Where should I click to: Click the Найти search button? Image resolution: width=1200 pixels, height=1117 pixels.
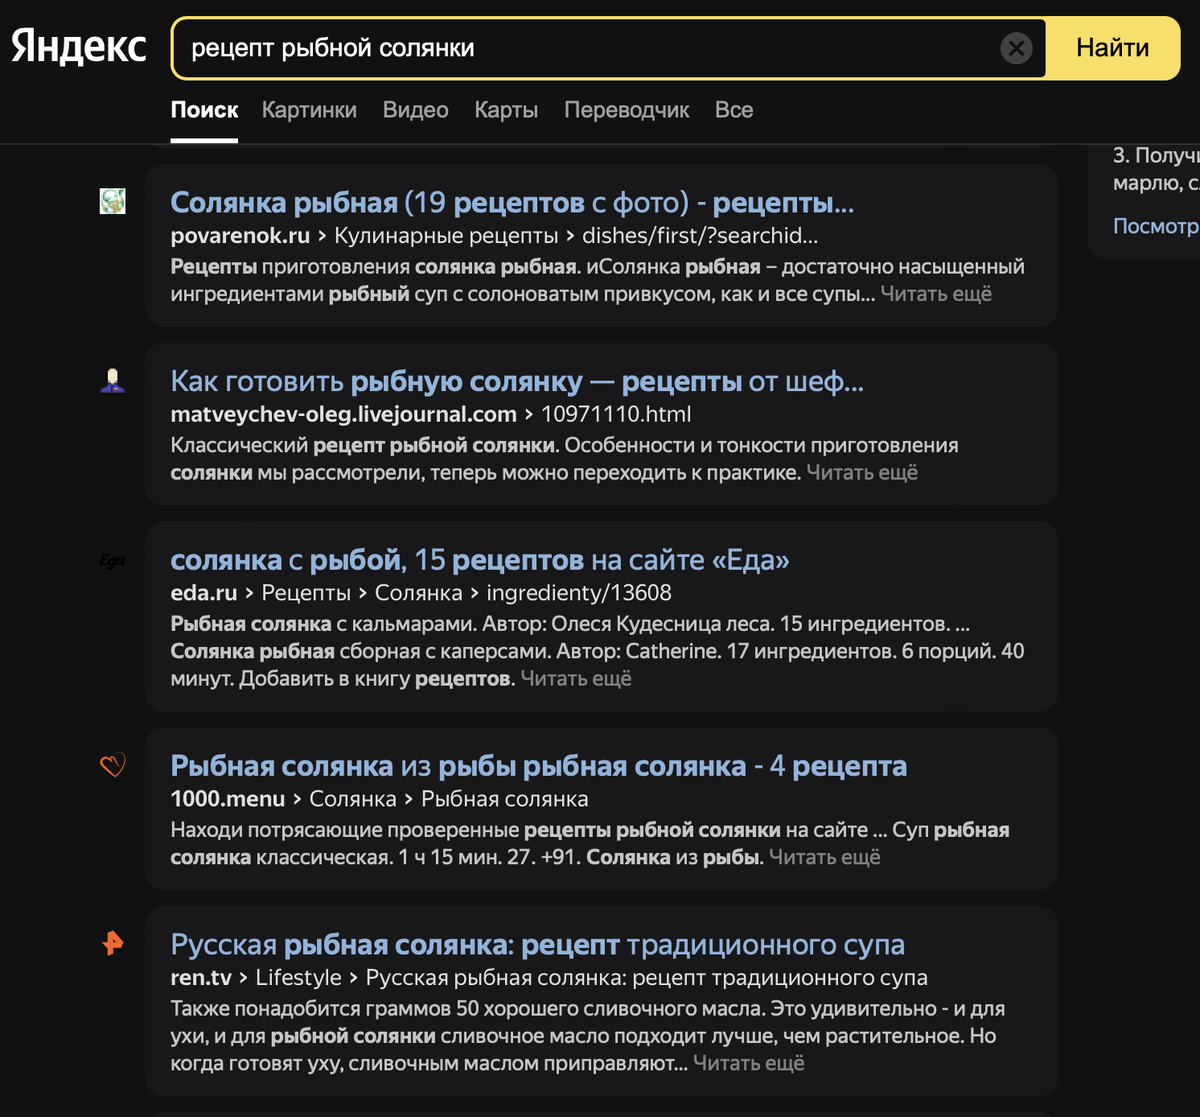[1113, 47]
